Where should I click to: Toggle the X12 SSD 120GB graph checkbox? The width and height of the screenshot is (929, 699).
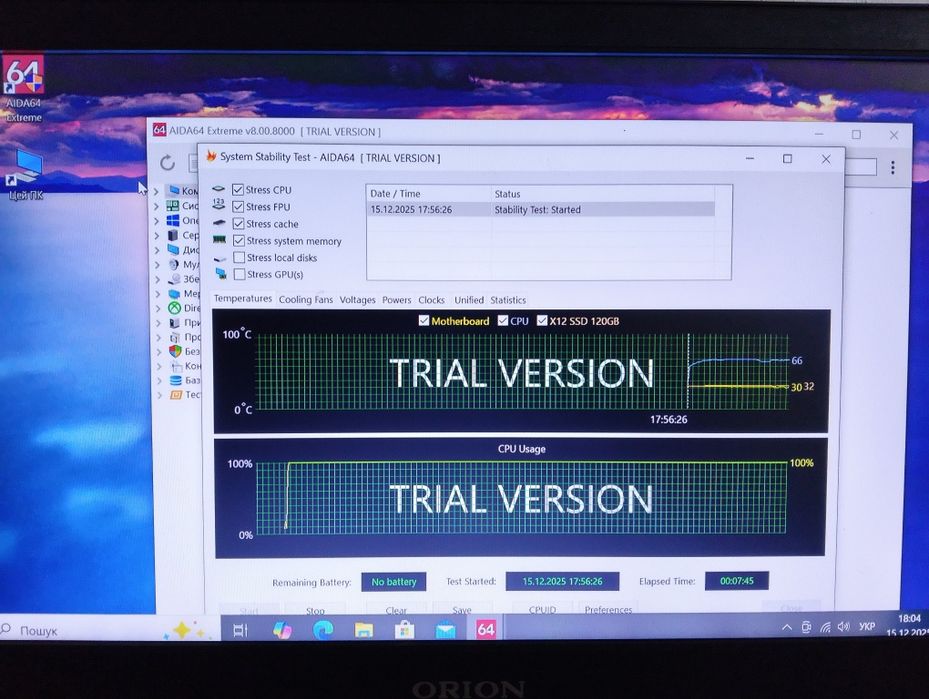(542, 320)
